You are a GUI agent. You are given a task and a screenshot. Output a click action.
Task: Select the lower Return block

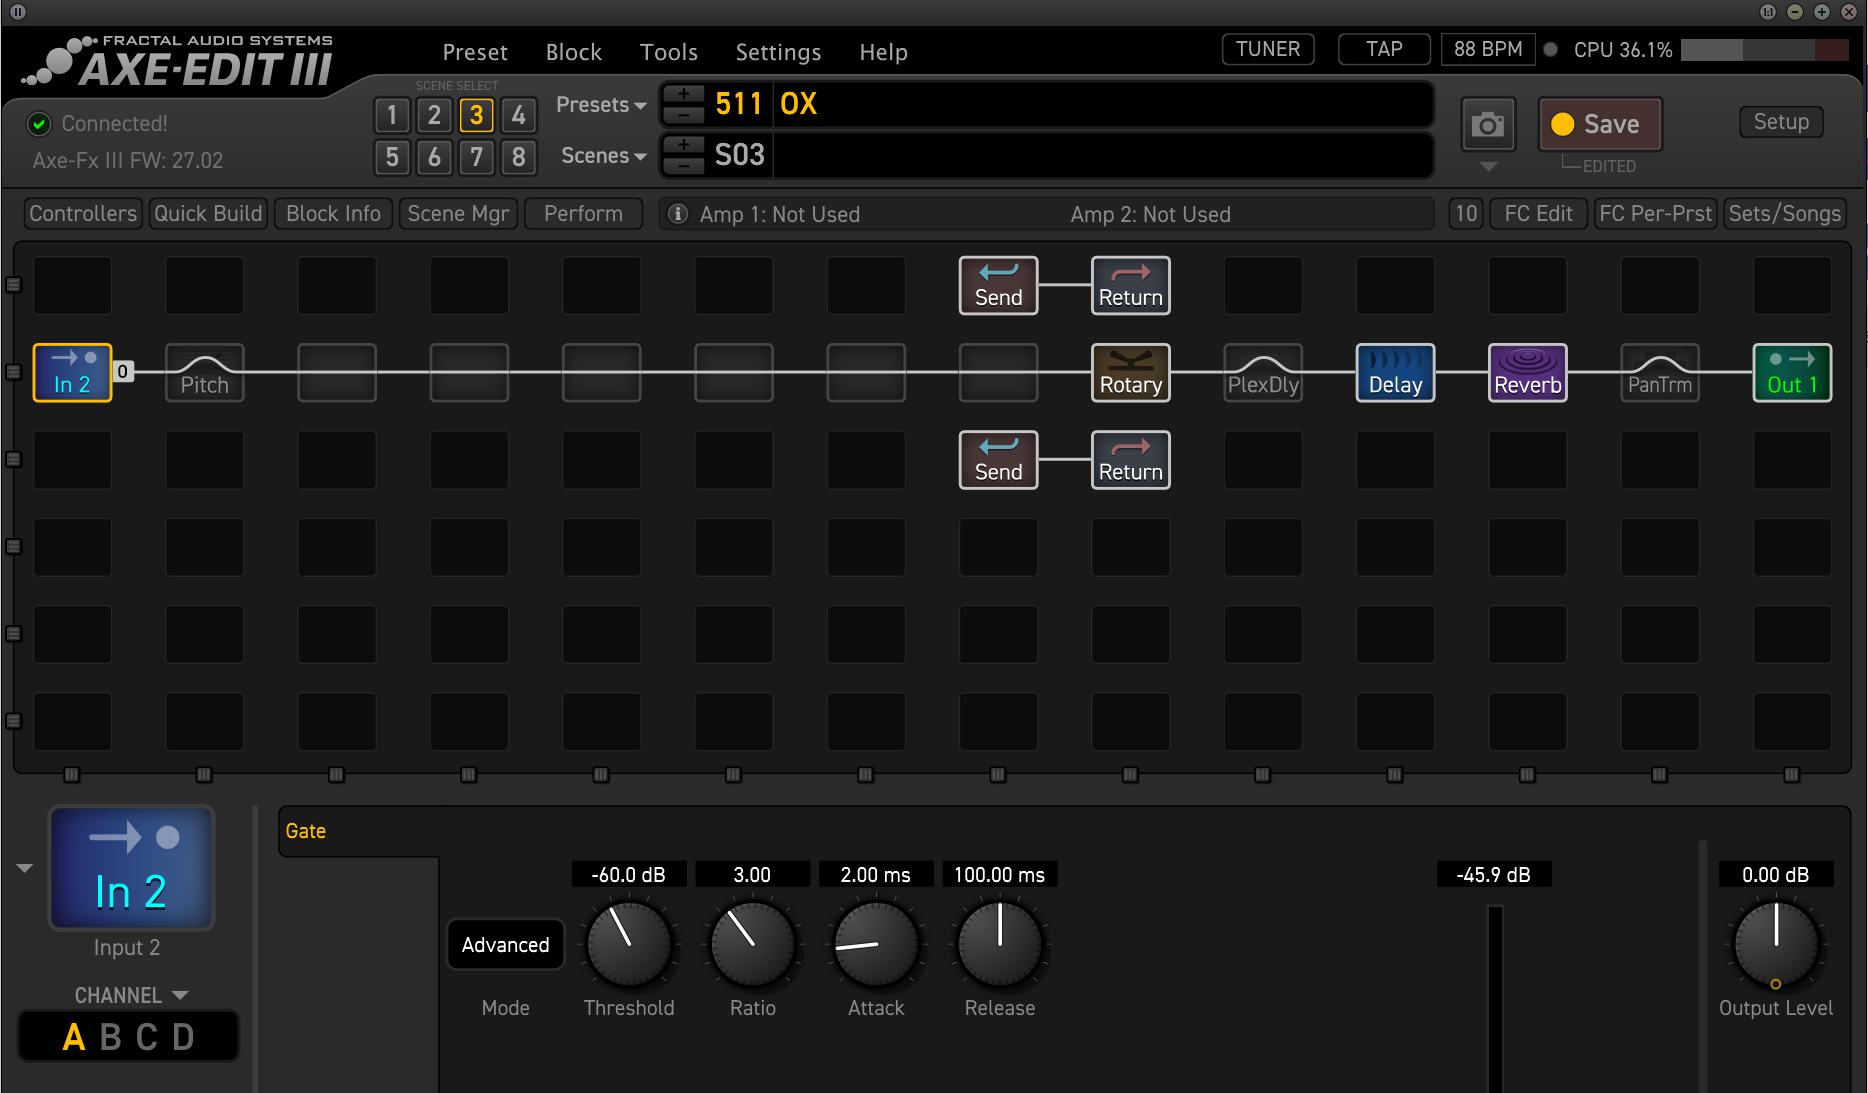coord(1130,460)
